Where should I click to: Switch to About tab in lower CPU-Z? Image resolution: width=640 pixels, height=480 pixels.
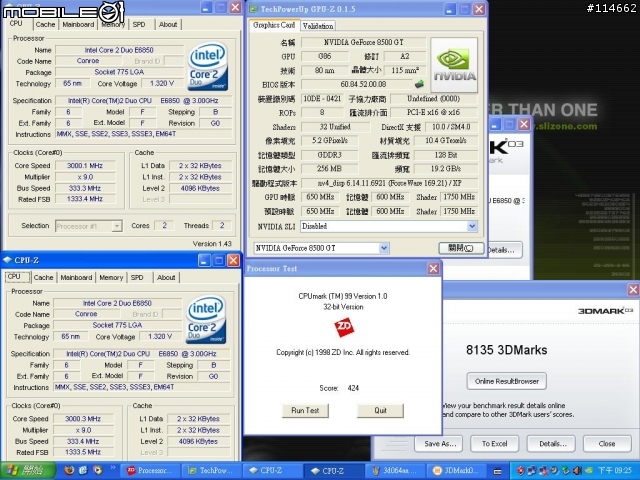(x=166, y=278)
